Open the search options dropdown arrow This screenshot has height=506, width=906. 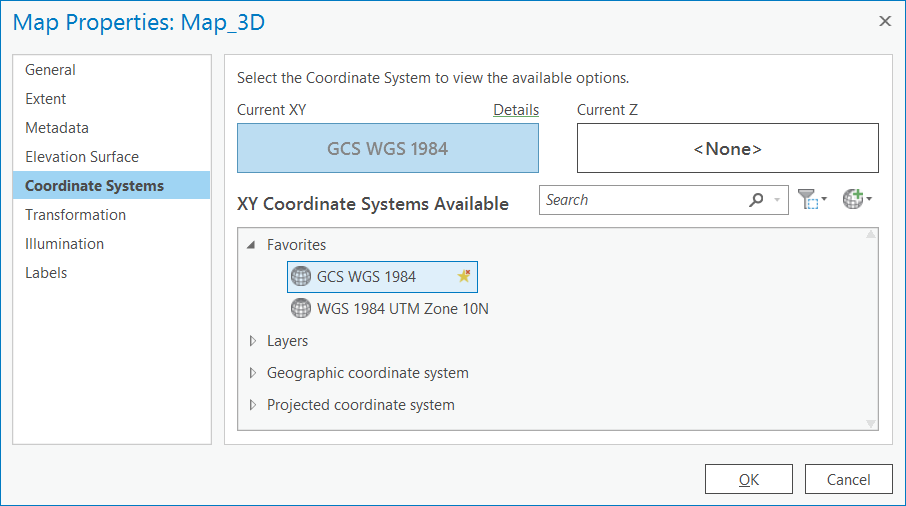(777, 200)
